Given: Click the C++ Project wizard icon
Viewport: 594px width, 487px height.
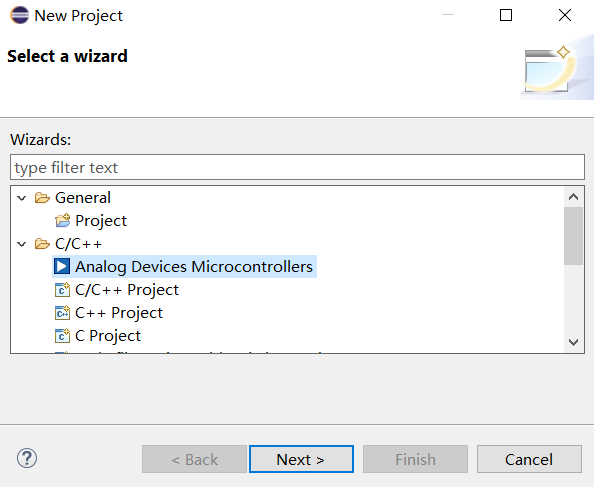Looking at the screenshot, I should click(x=62, y=313).
